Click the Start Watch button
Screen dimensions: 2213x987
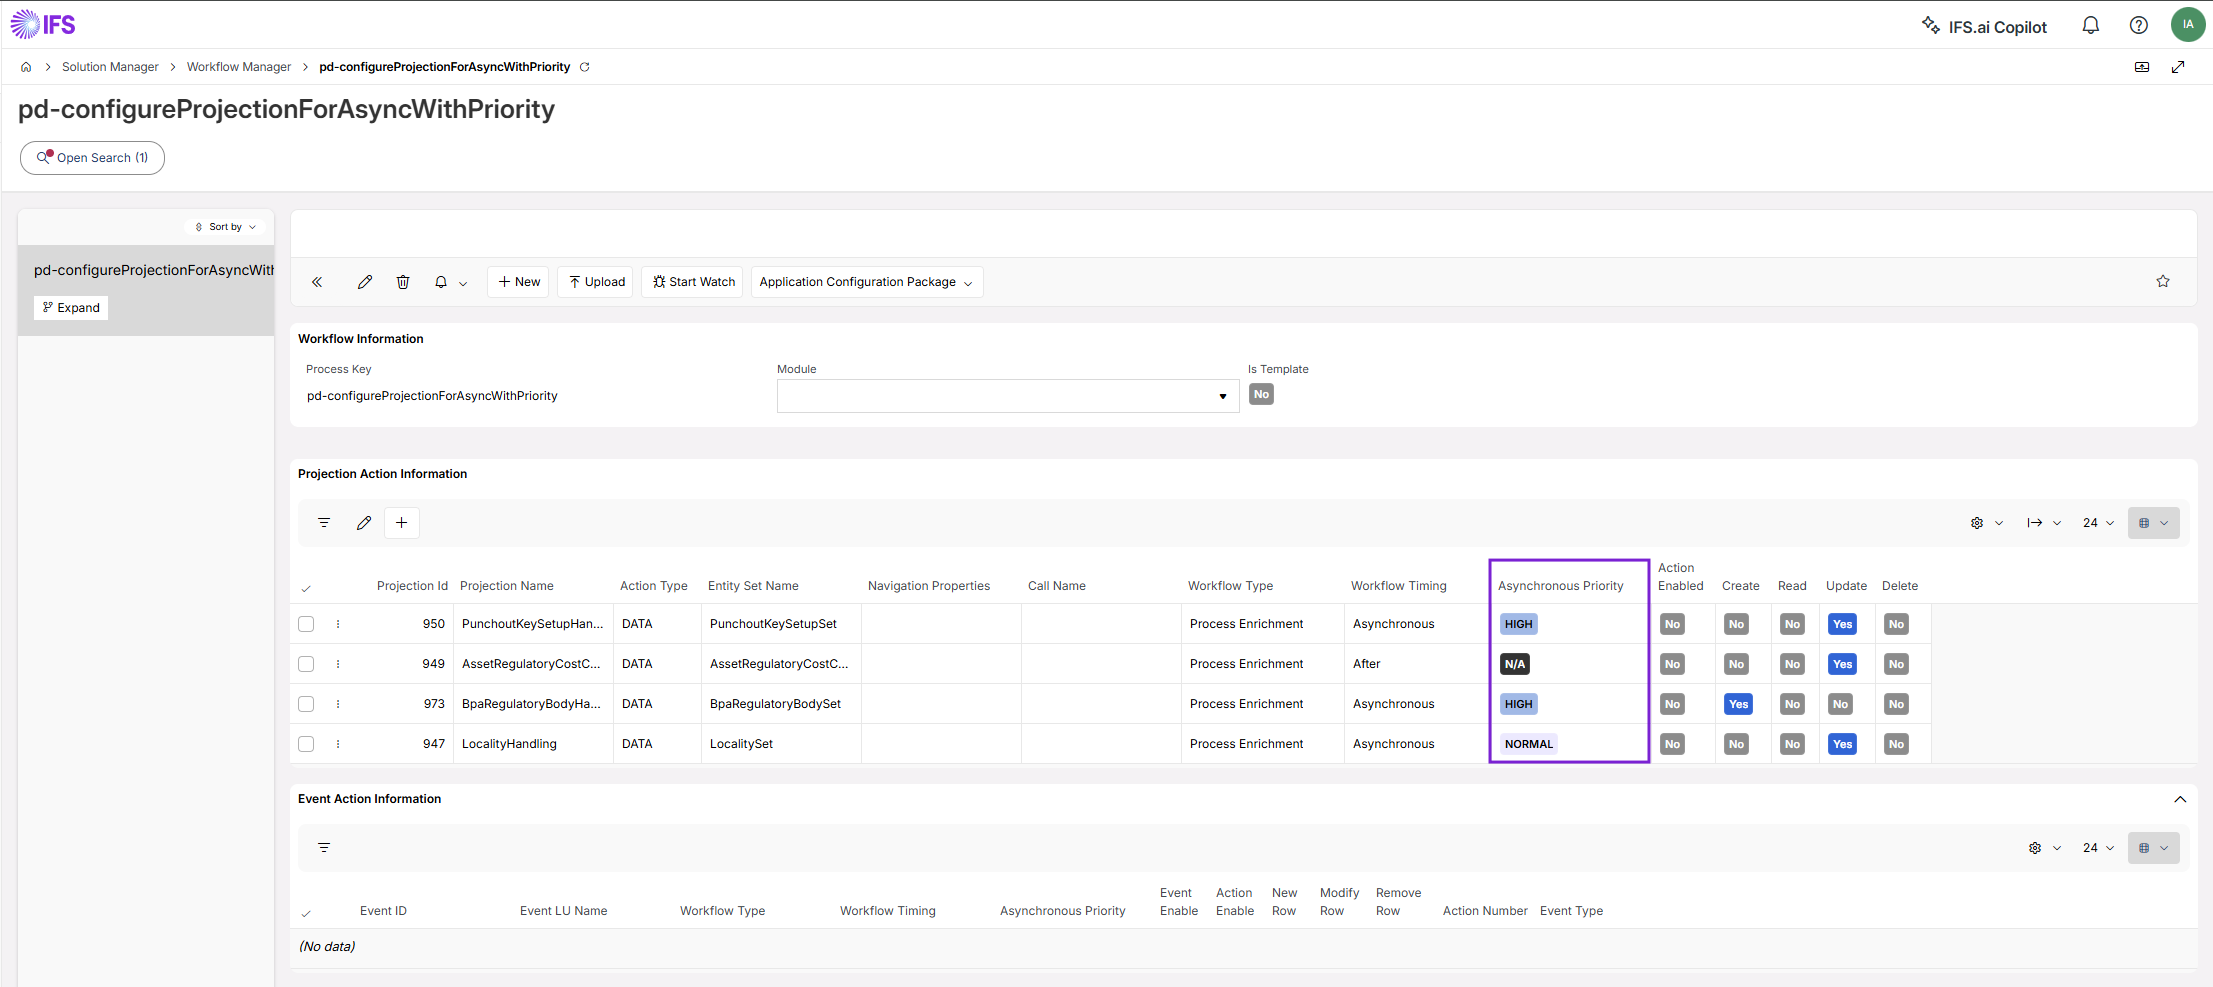coord(693,282)
